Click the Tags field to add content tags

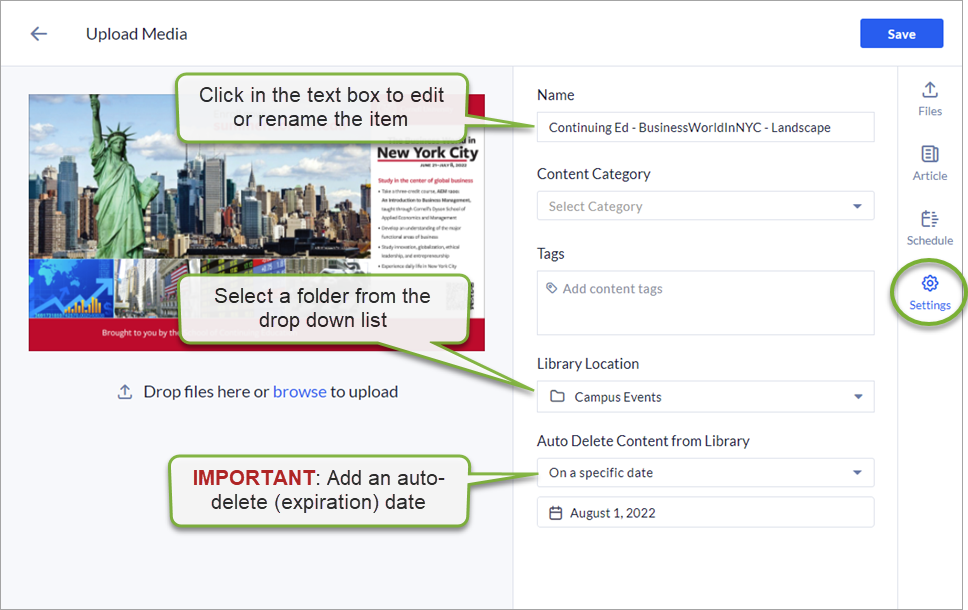705,300
